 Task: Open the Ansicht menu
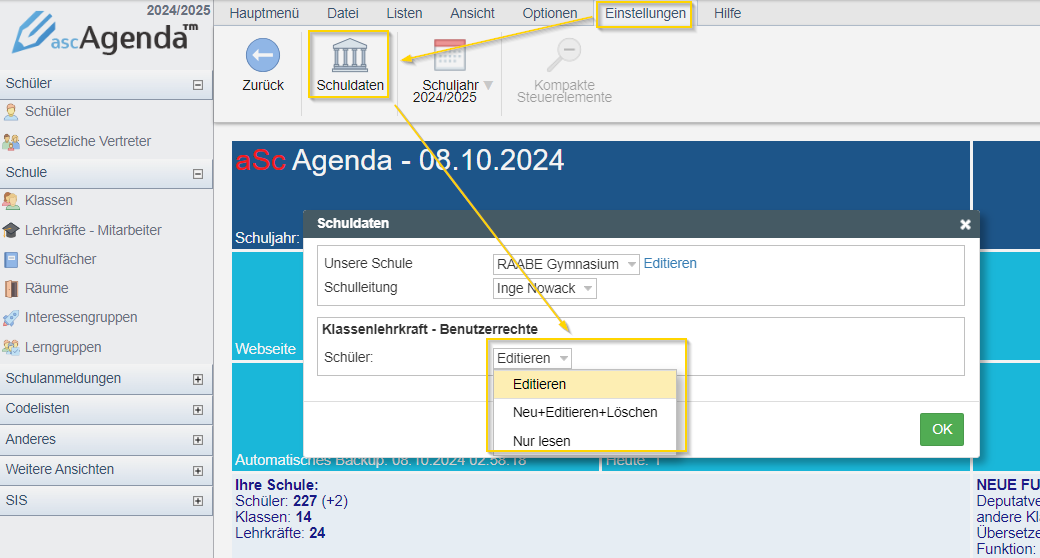(472, 13)
